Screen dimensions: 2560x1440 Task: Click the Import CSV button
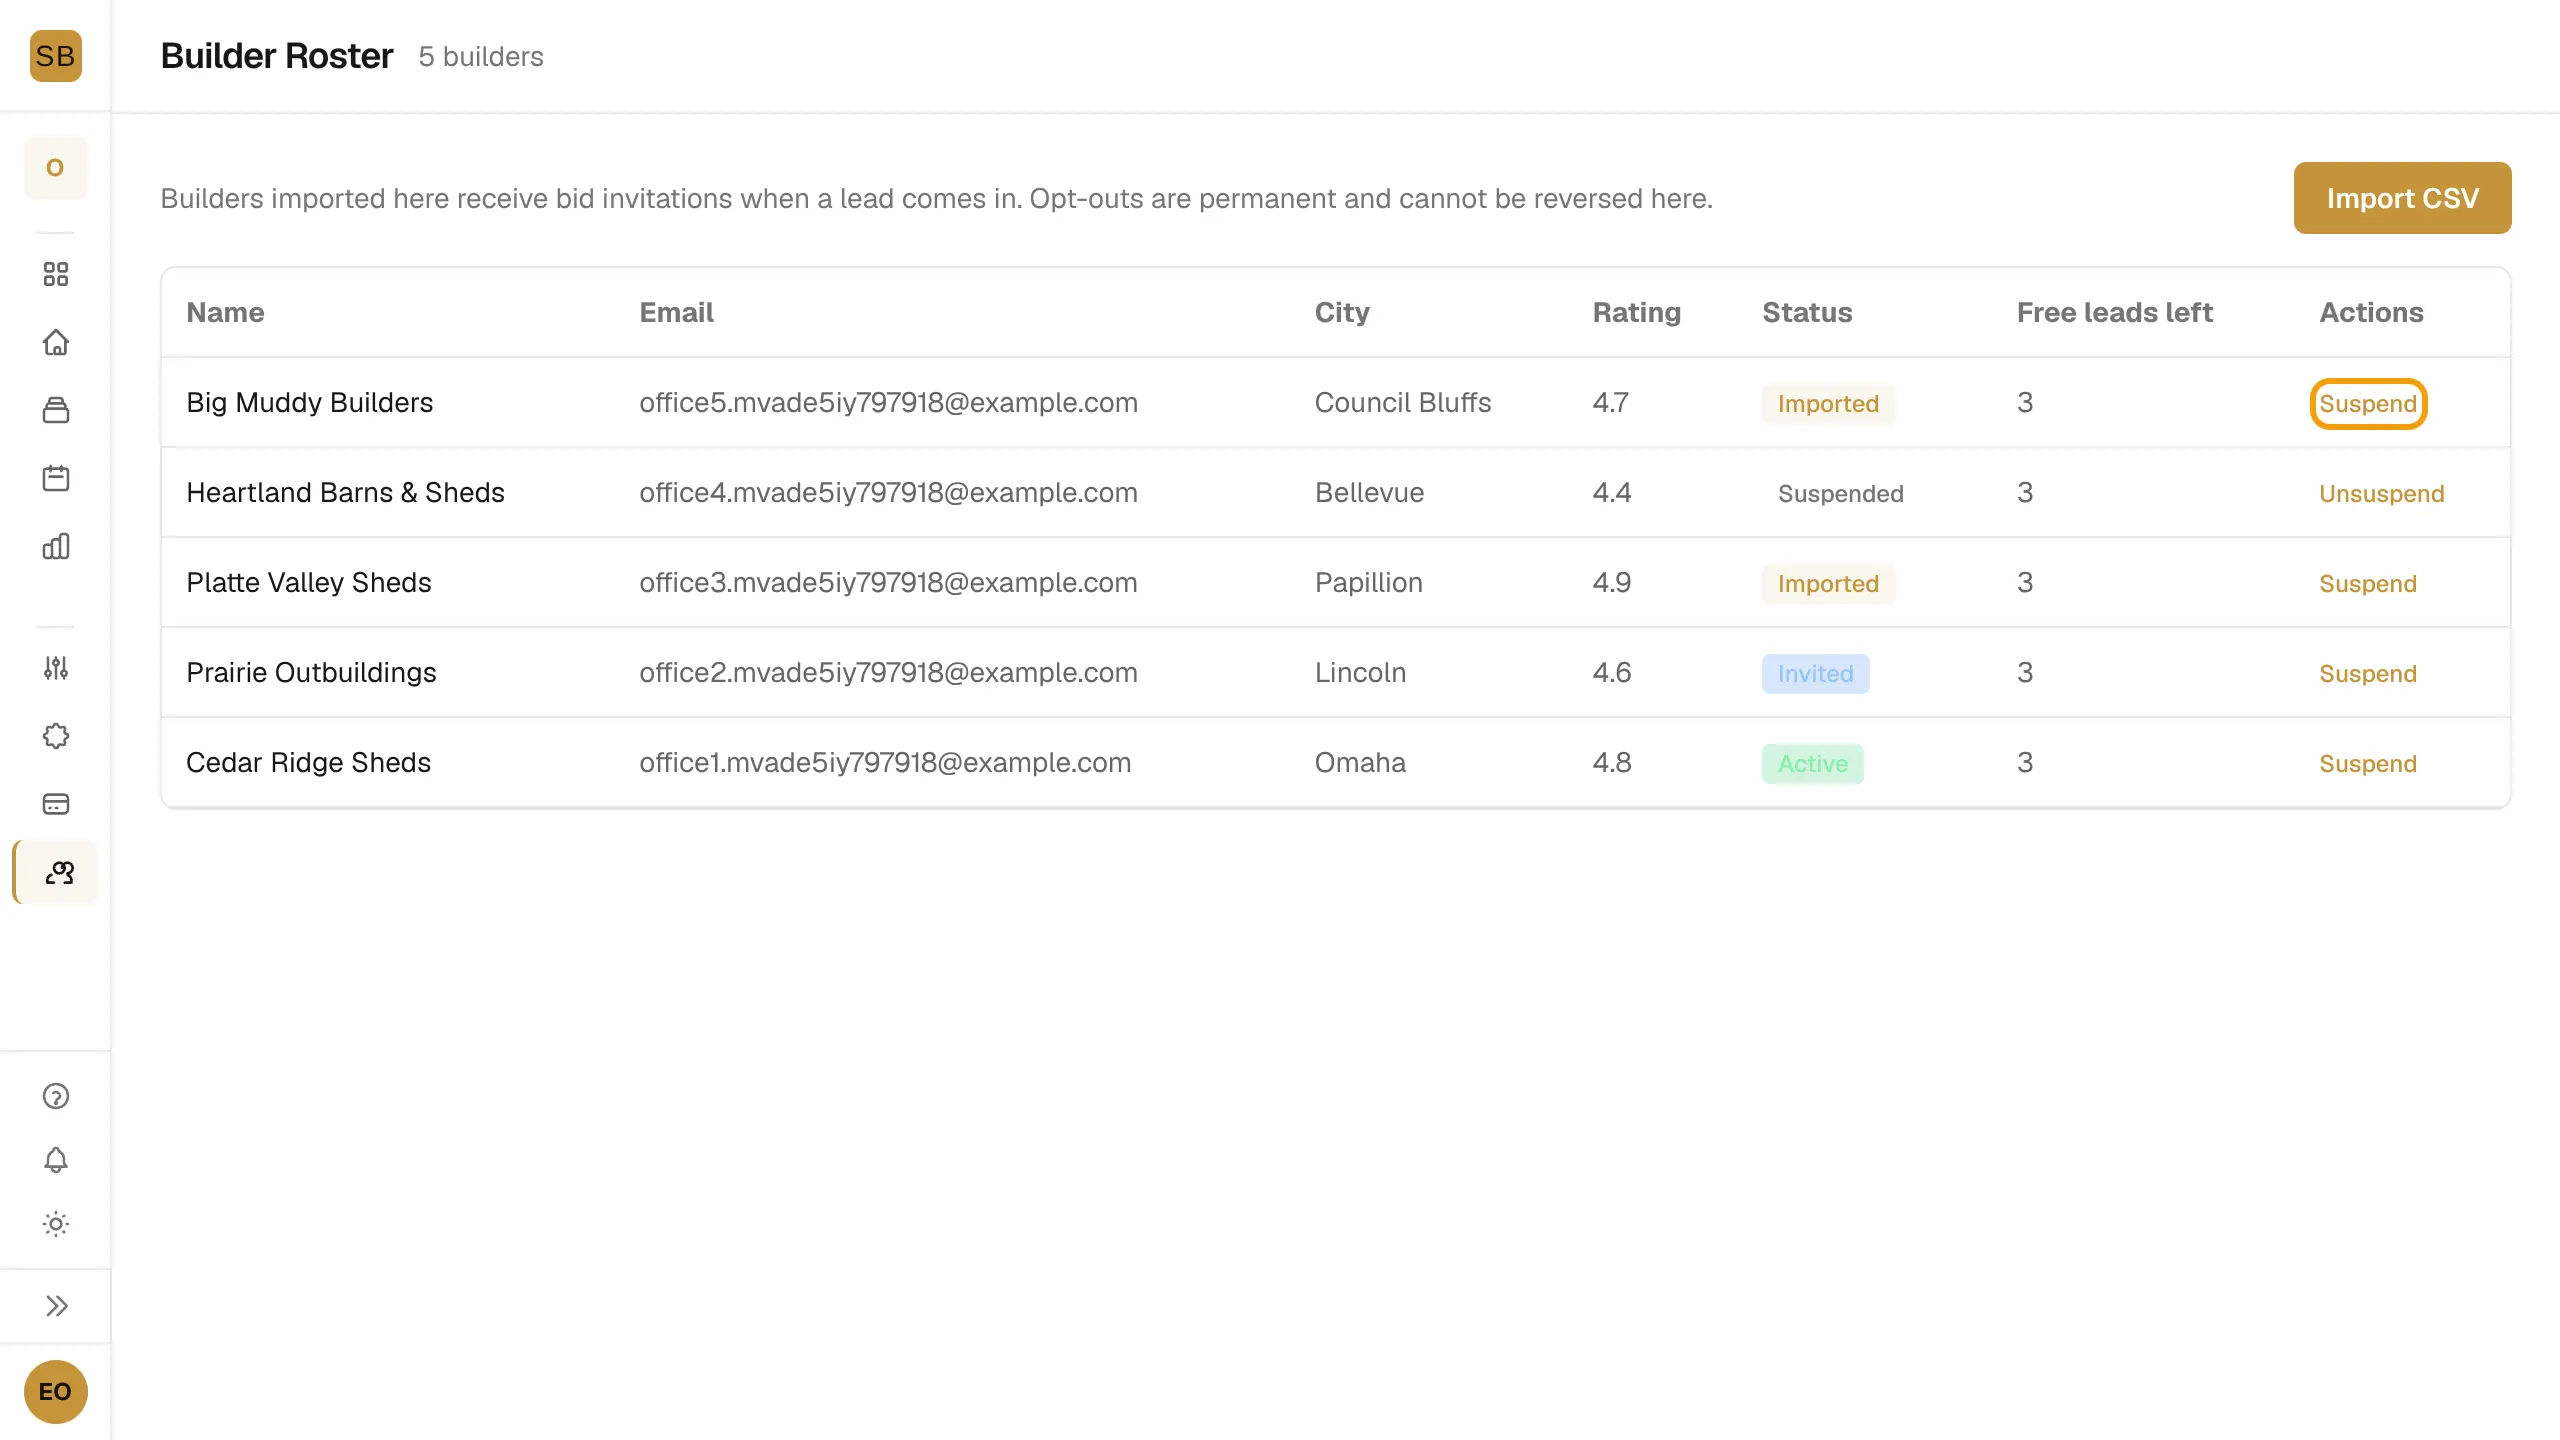click(2402, 198)
